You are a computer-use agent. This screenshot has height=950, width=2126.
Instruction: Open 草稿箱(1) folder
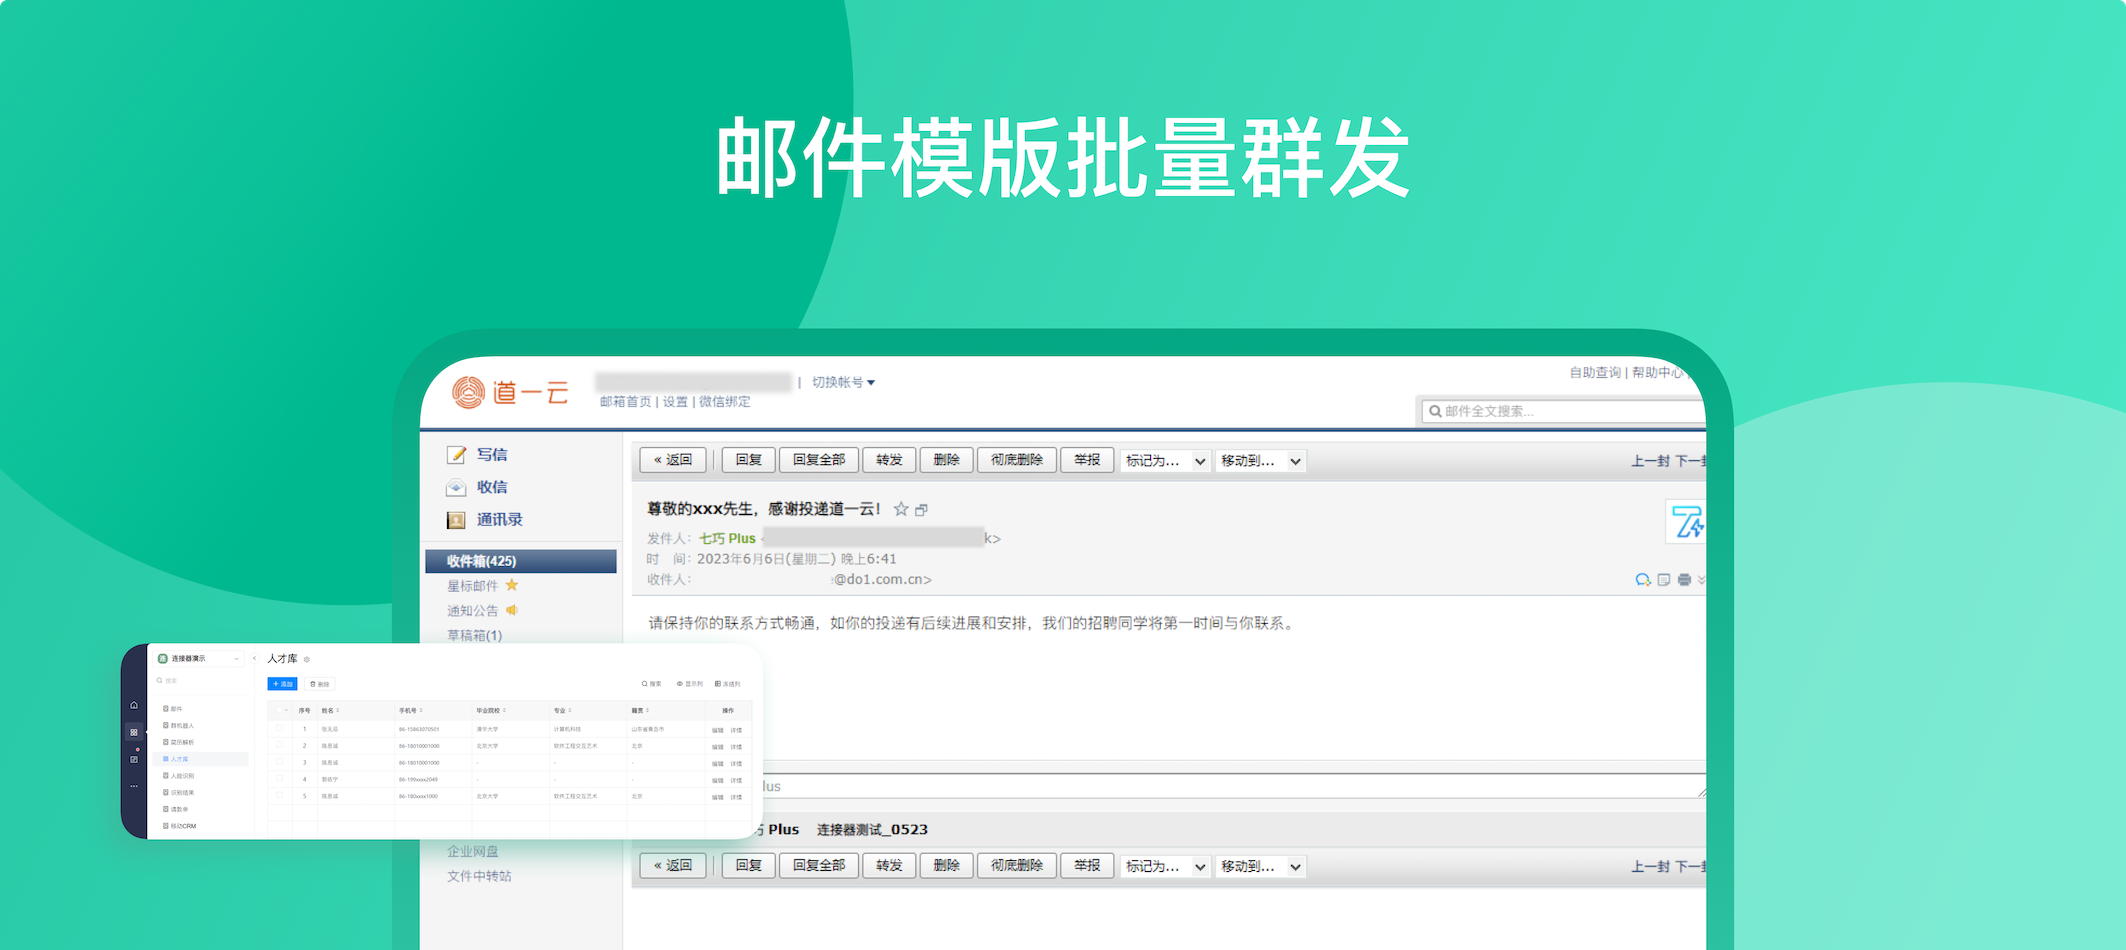click(474, 635)
